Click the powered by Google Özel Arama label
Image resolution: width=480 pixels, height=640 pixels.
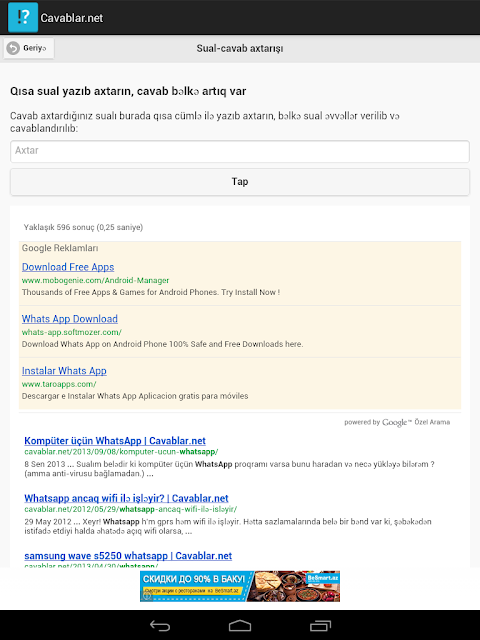[397, 422]
